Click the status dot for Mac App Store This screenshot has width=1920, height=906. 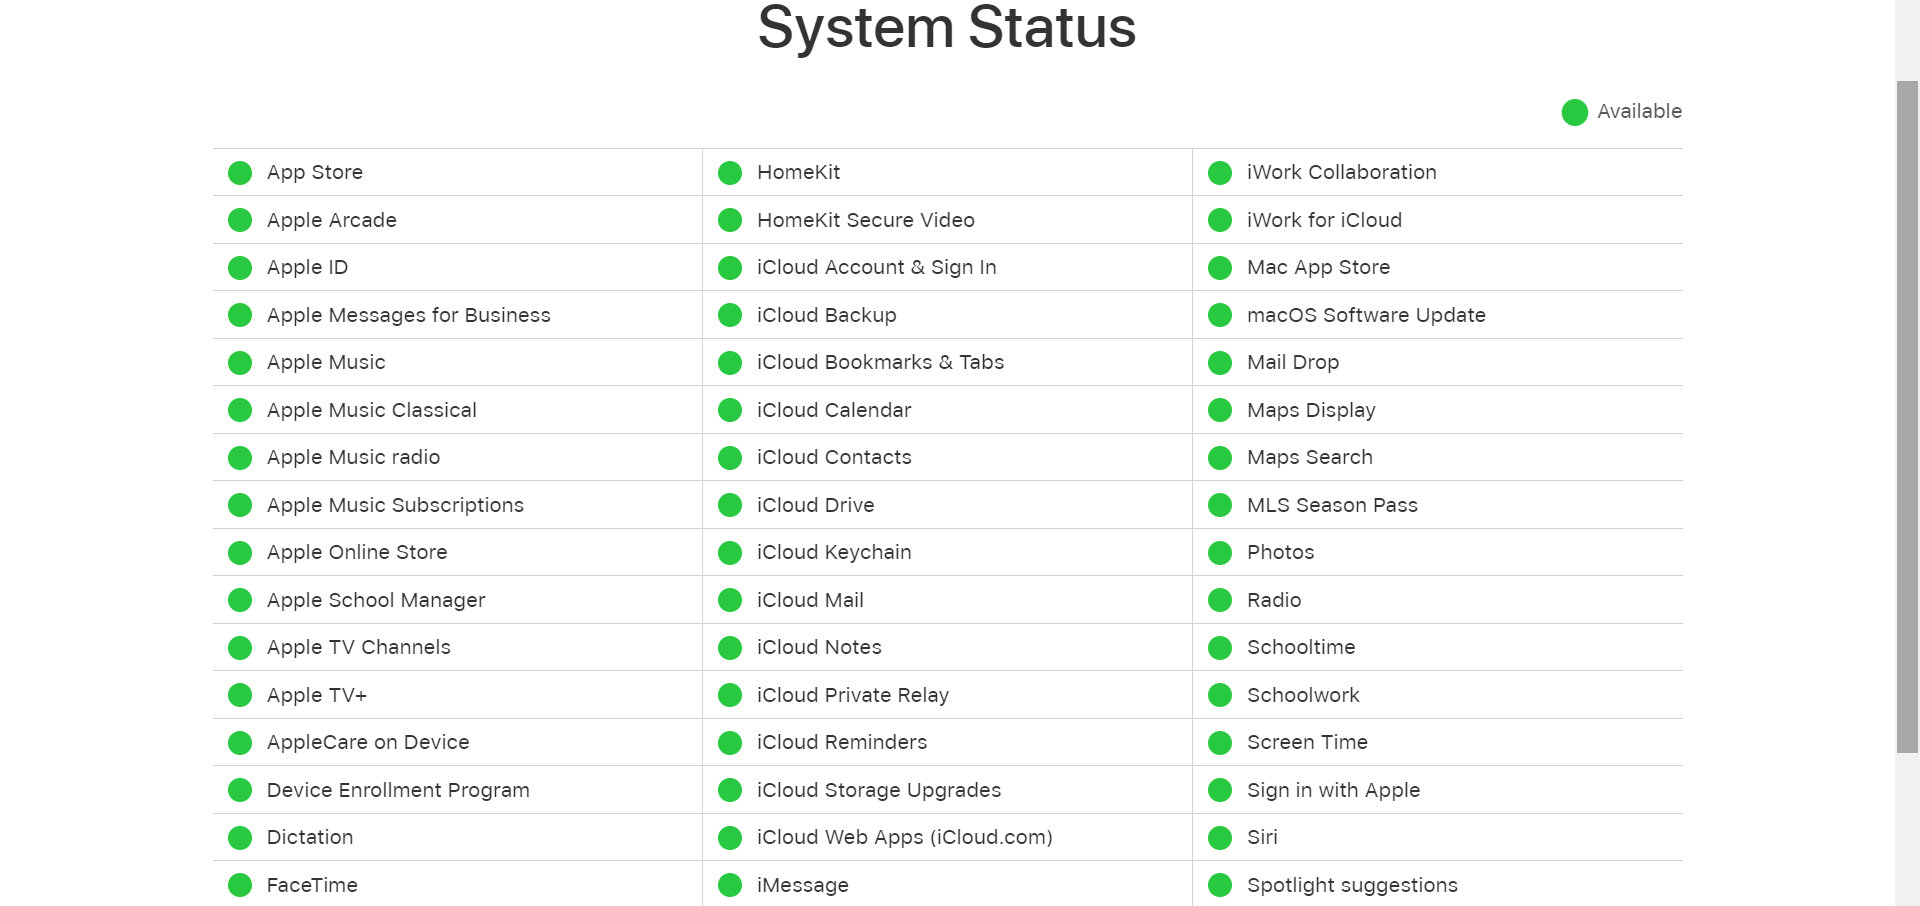click(1219, 267)
